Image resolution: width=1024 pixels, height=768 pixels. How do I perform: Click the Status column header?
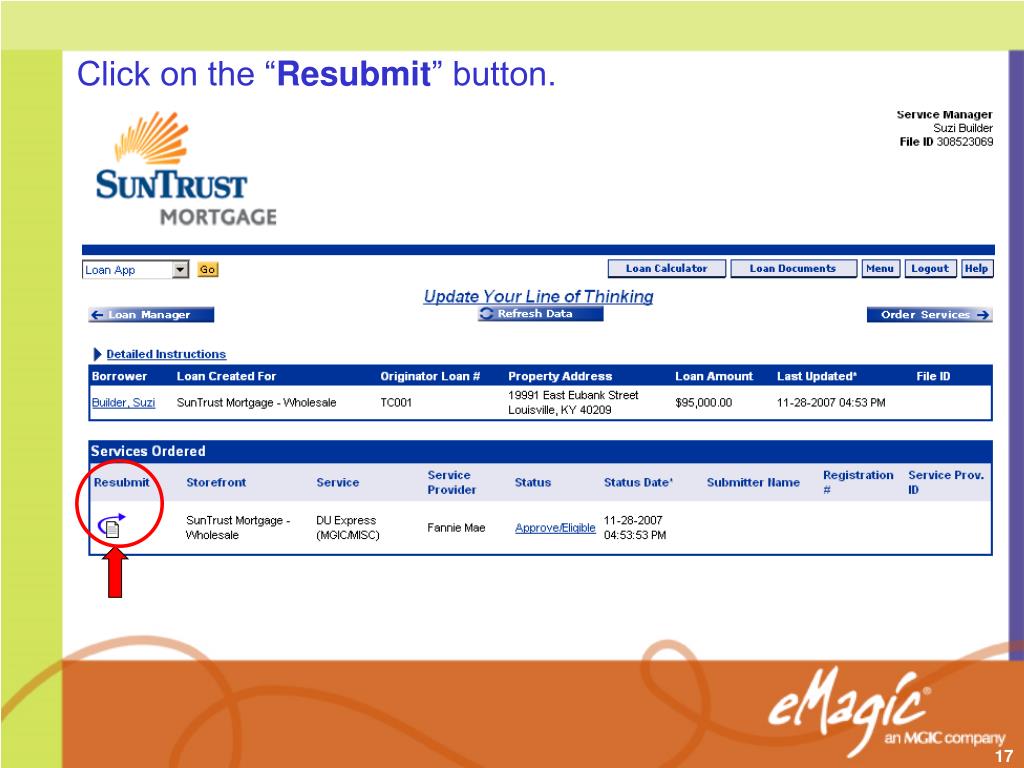tap(533, 483)
